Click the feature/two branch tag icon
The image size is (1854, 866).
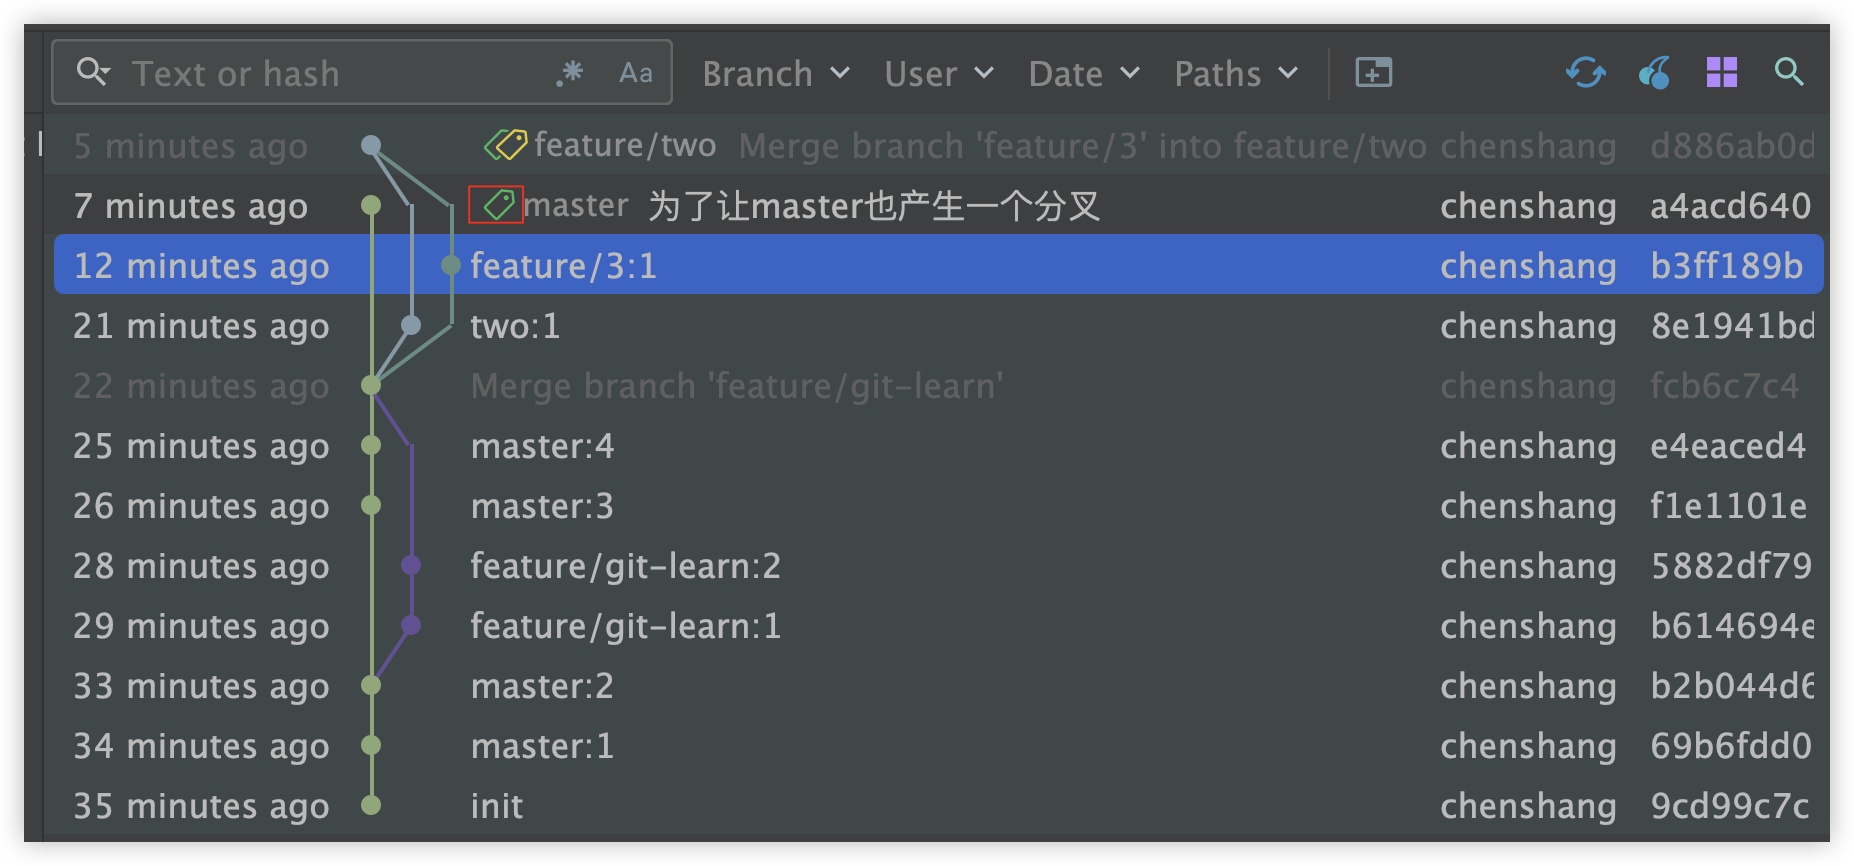click(x=505, y=145)
